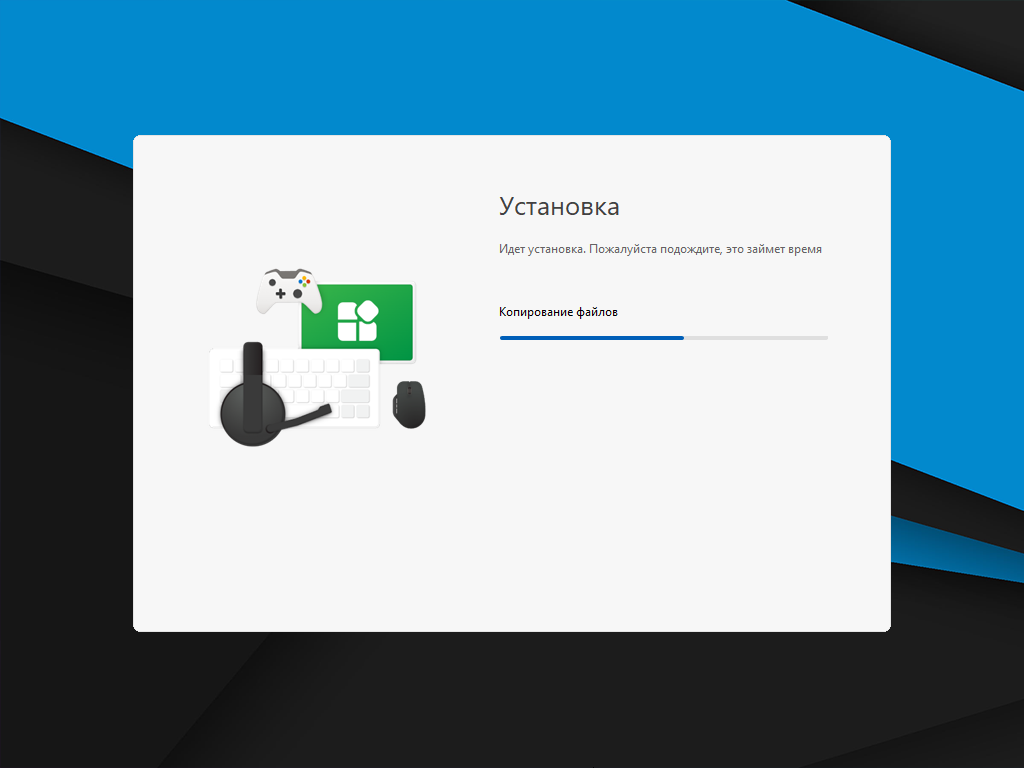Screen dimensions: 1024x768
Task: Click the colored ABXY buttons on controller
Action: pos(304,283)
